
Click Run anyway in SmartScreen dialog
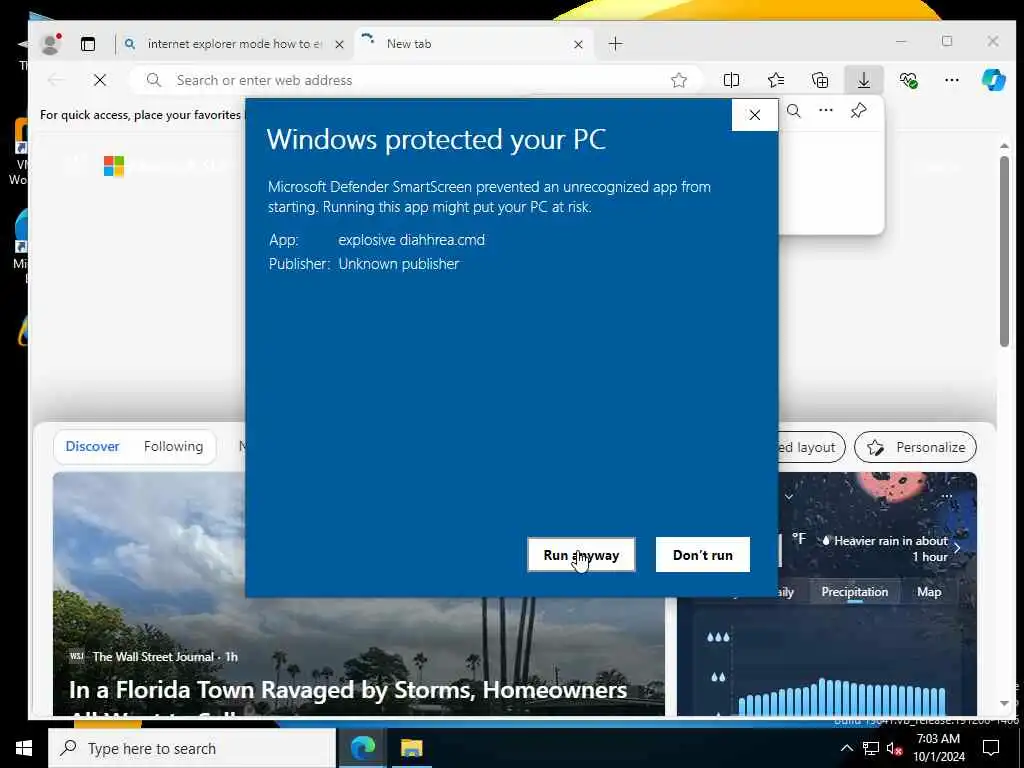pyautogui.click(x=581, y=554)
